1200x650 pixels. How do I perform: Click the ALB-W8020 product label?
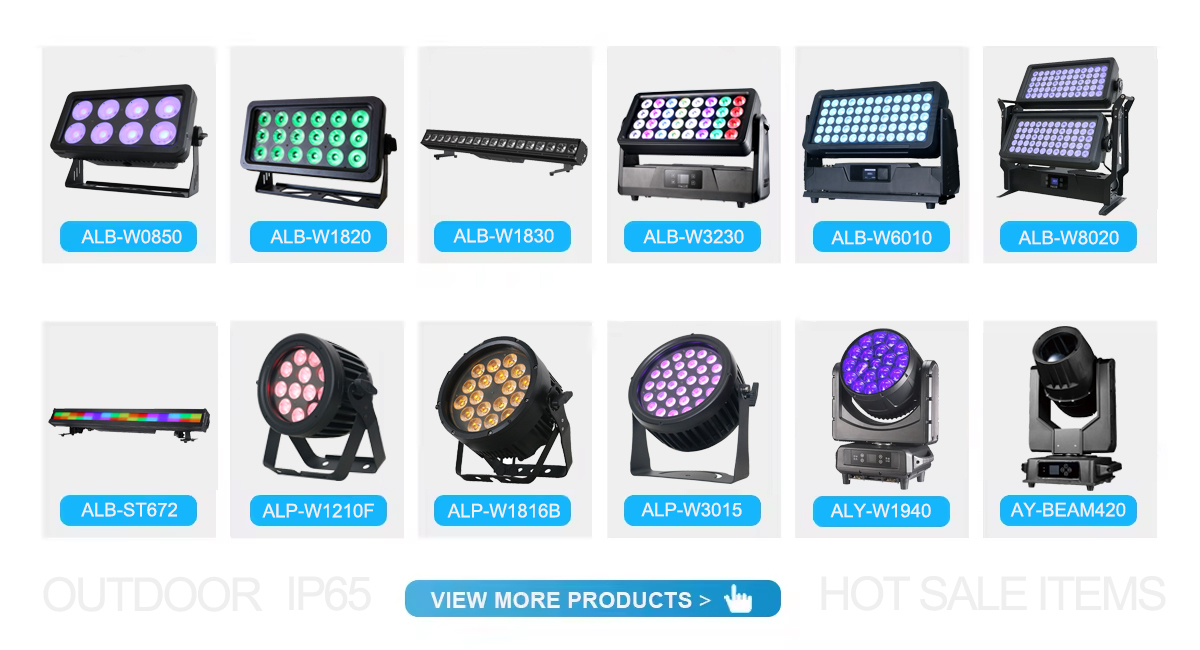click(x=1068, y=238)
